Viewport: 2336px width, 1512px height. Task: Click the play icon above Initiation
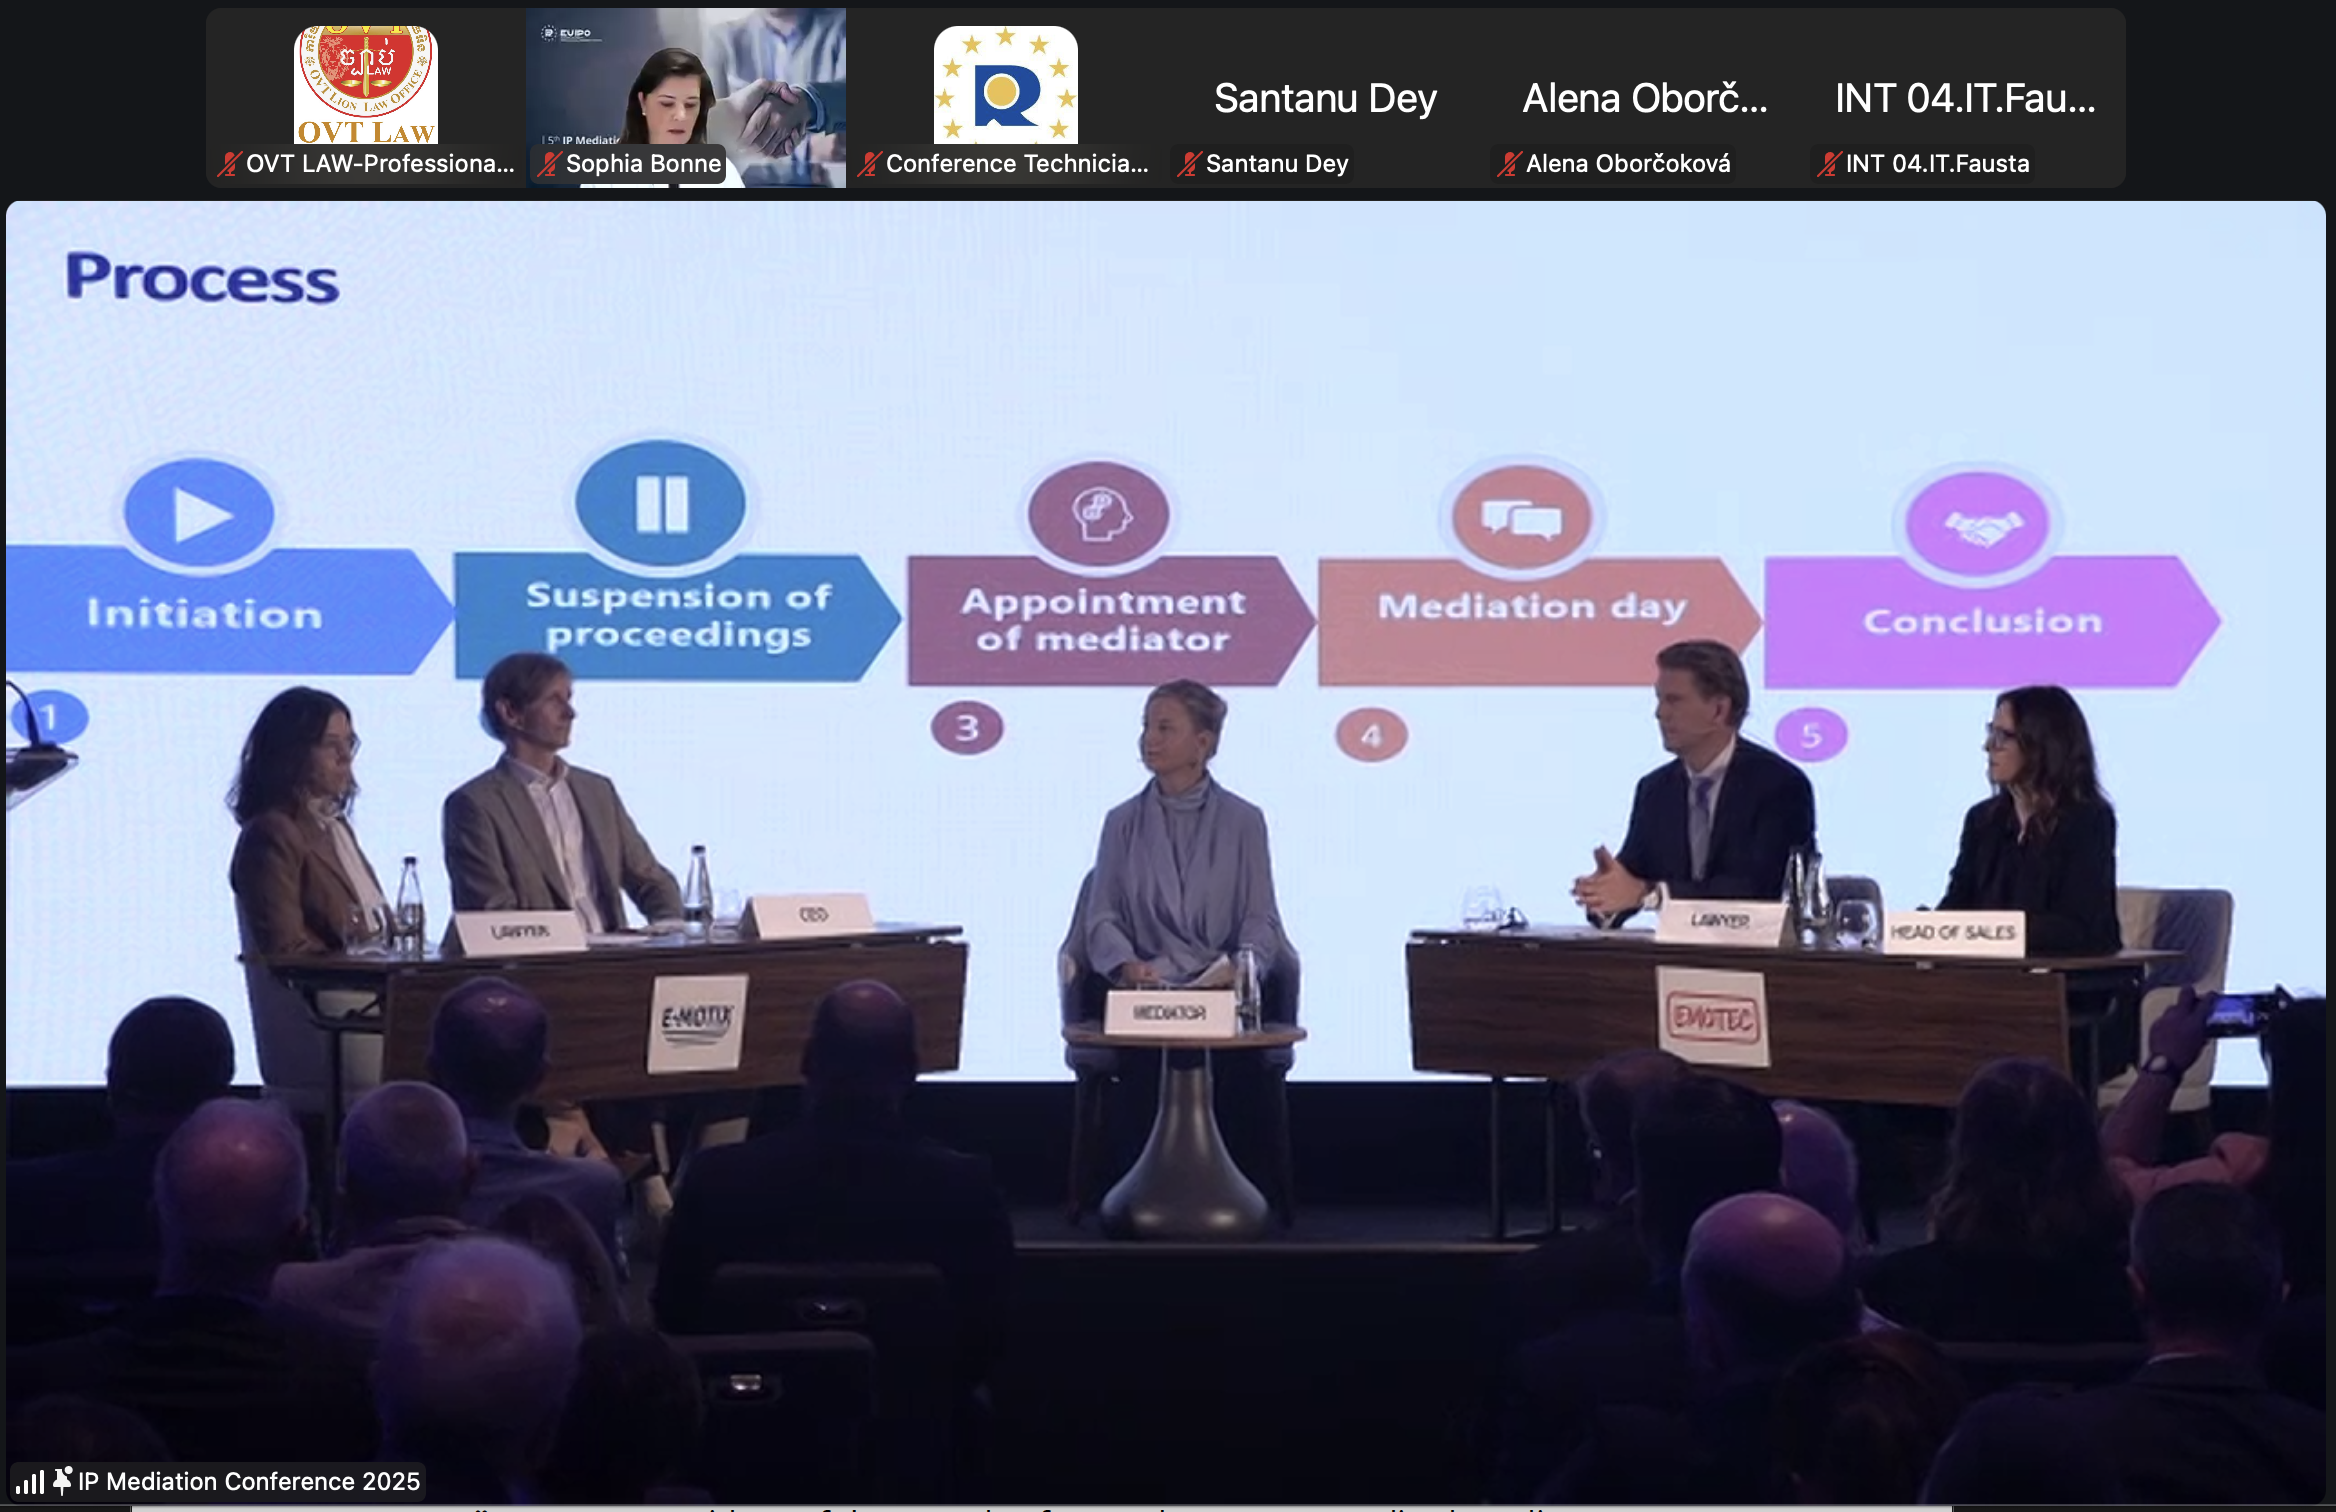point(199,515)
